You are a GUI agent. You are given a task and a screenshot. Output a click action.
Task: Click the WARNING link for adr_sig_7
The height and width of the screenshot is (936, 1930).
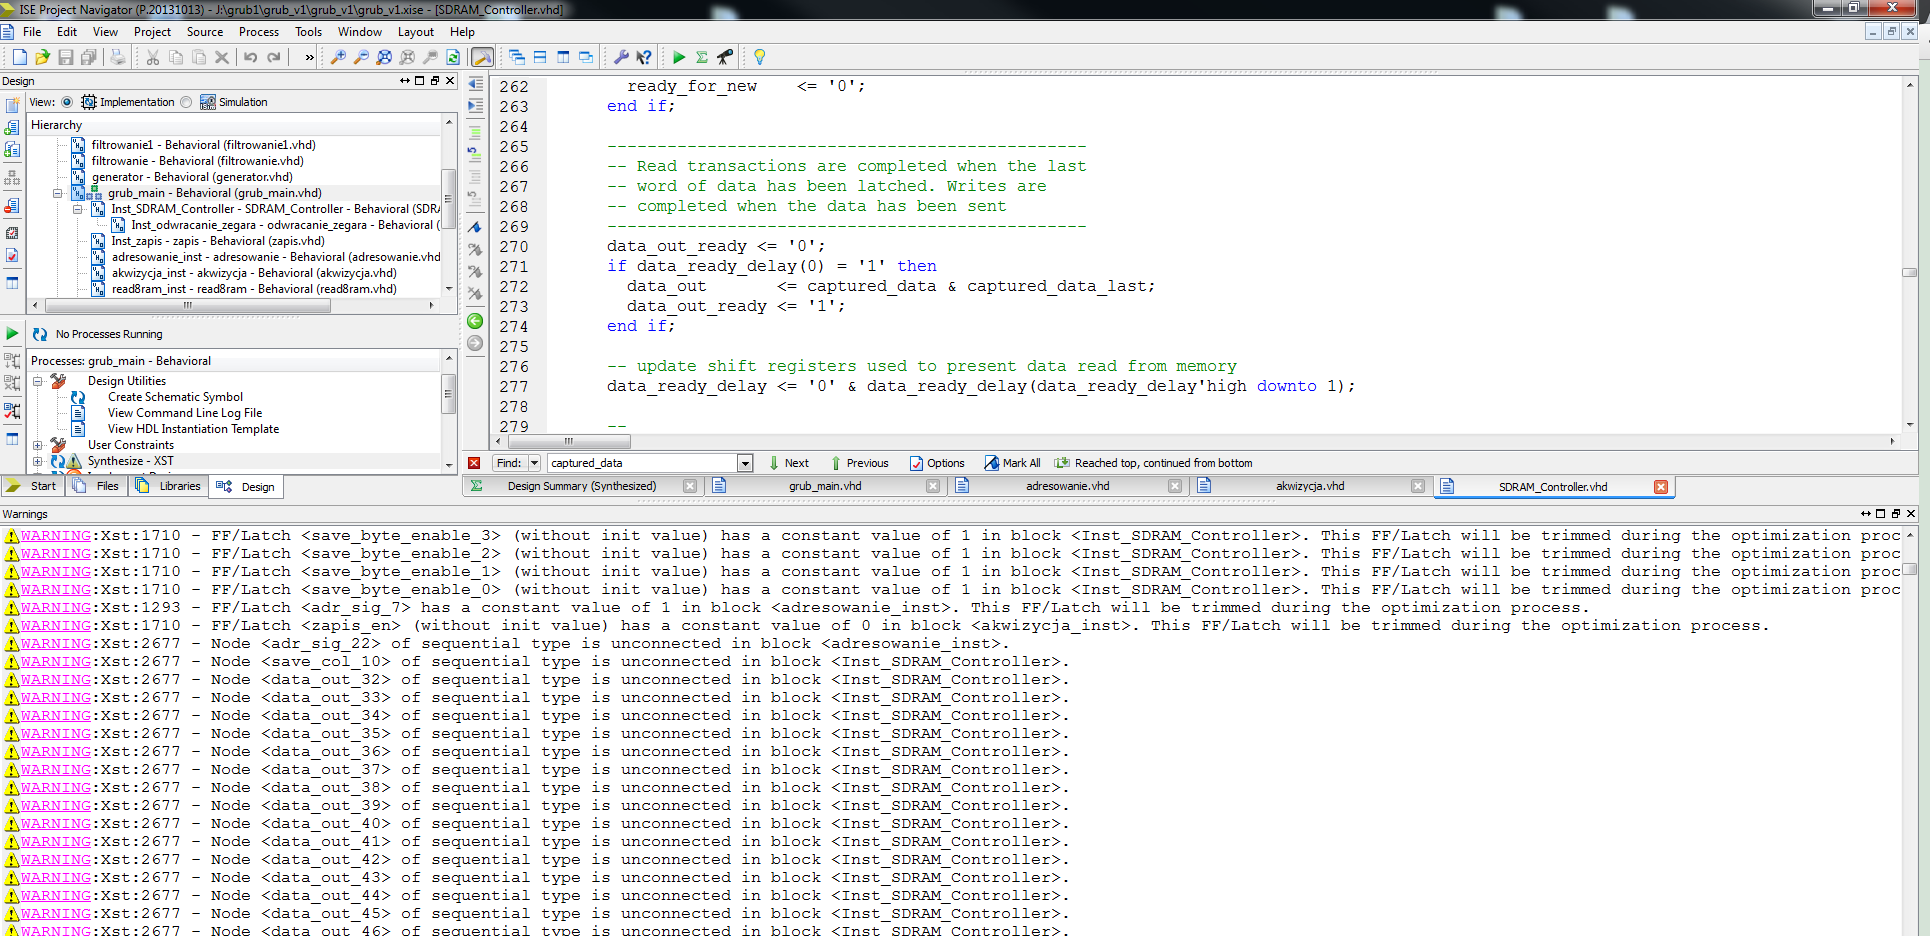[55, 608]
